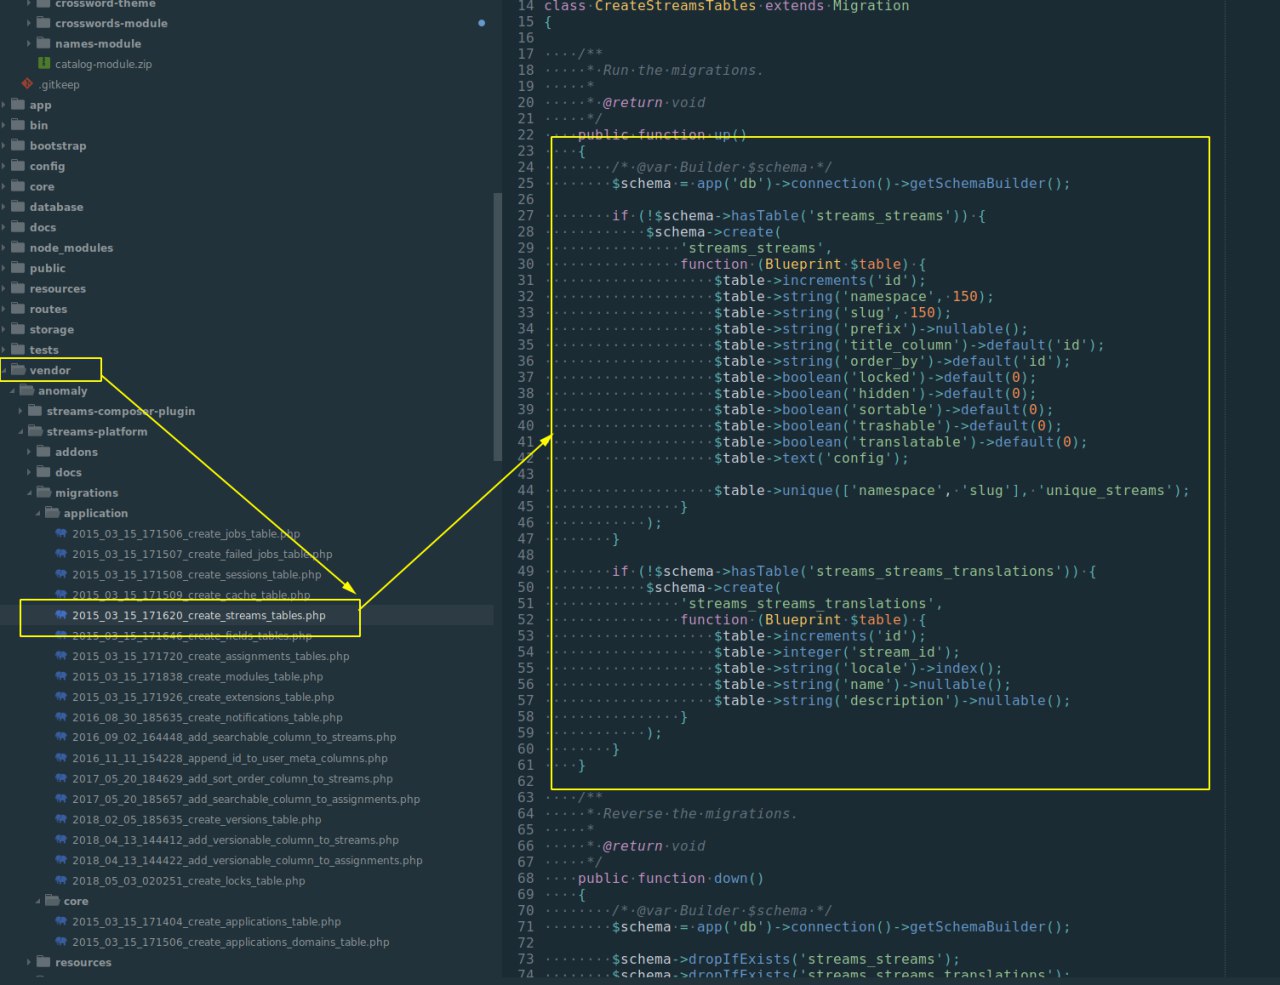Screen dimensions: 1280x985
Task: Click the crosswords-module folder icon
Action: (x=43, y=23)
